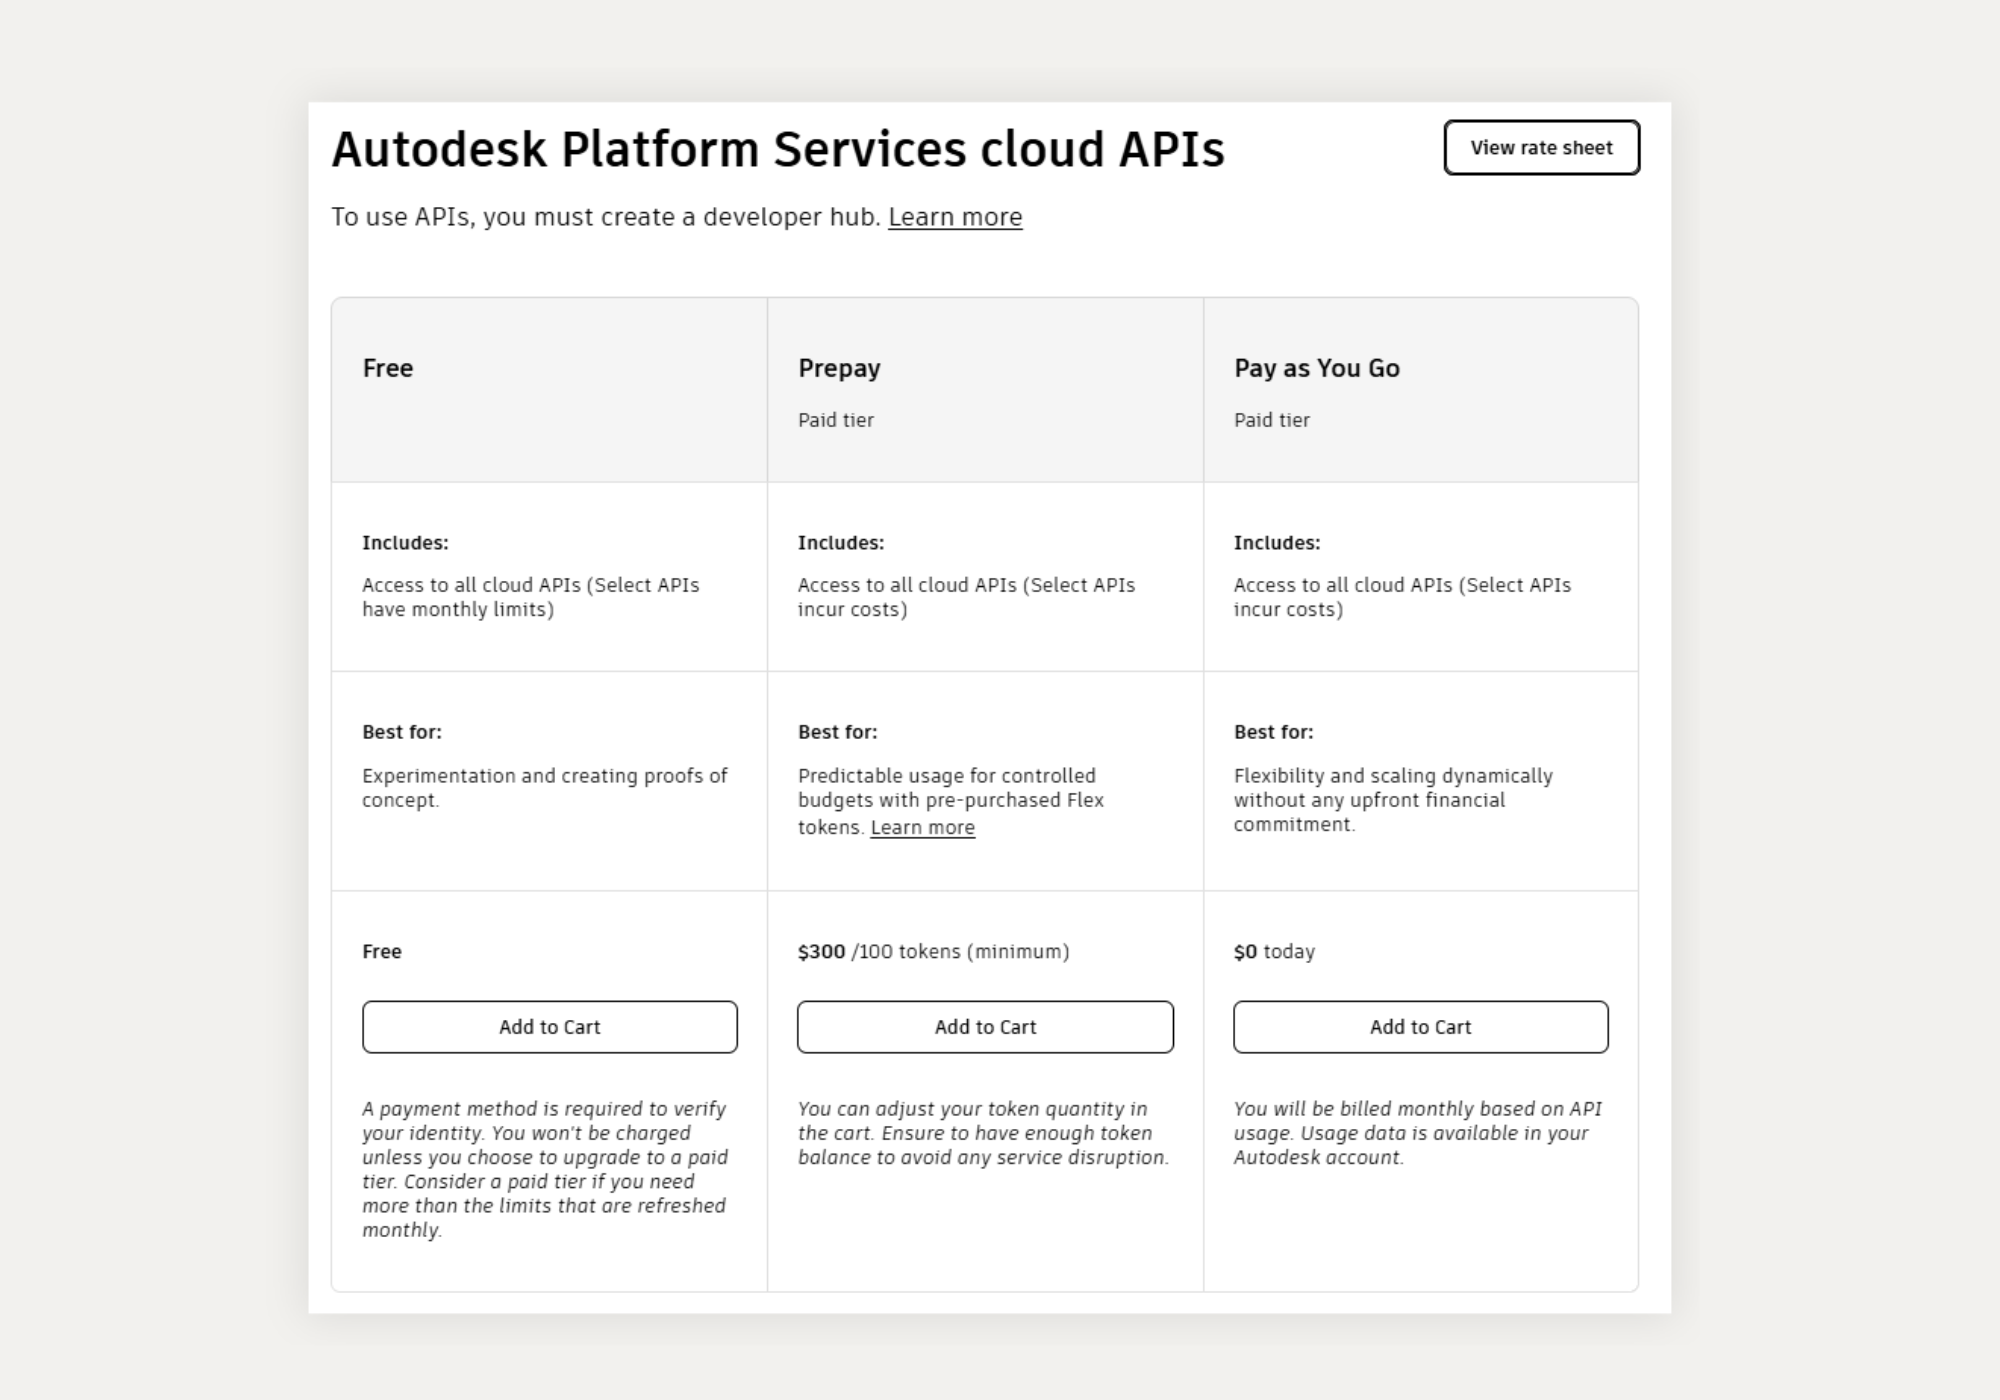
Task: Select the Pay as You Go column header
Action: click(x=1316, y=368)
